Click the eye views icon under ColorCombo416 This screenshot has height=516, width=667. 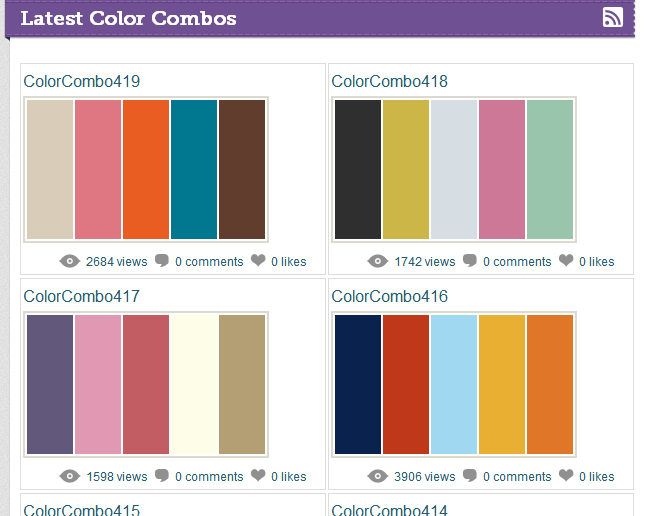[378, 476]
